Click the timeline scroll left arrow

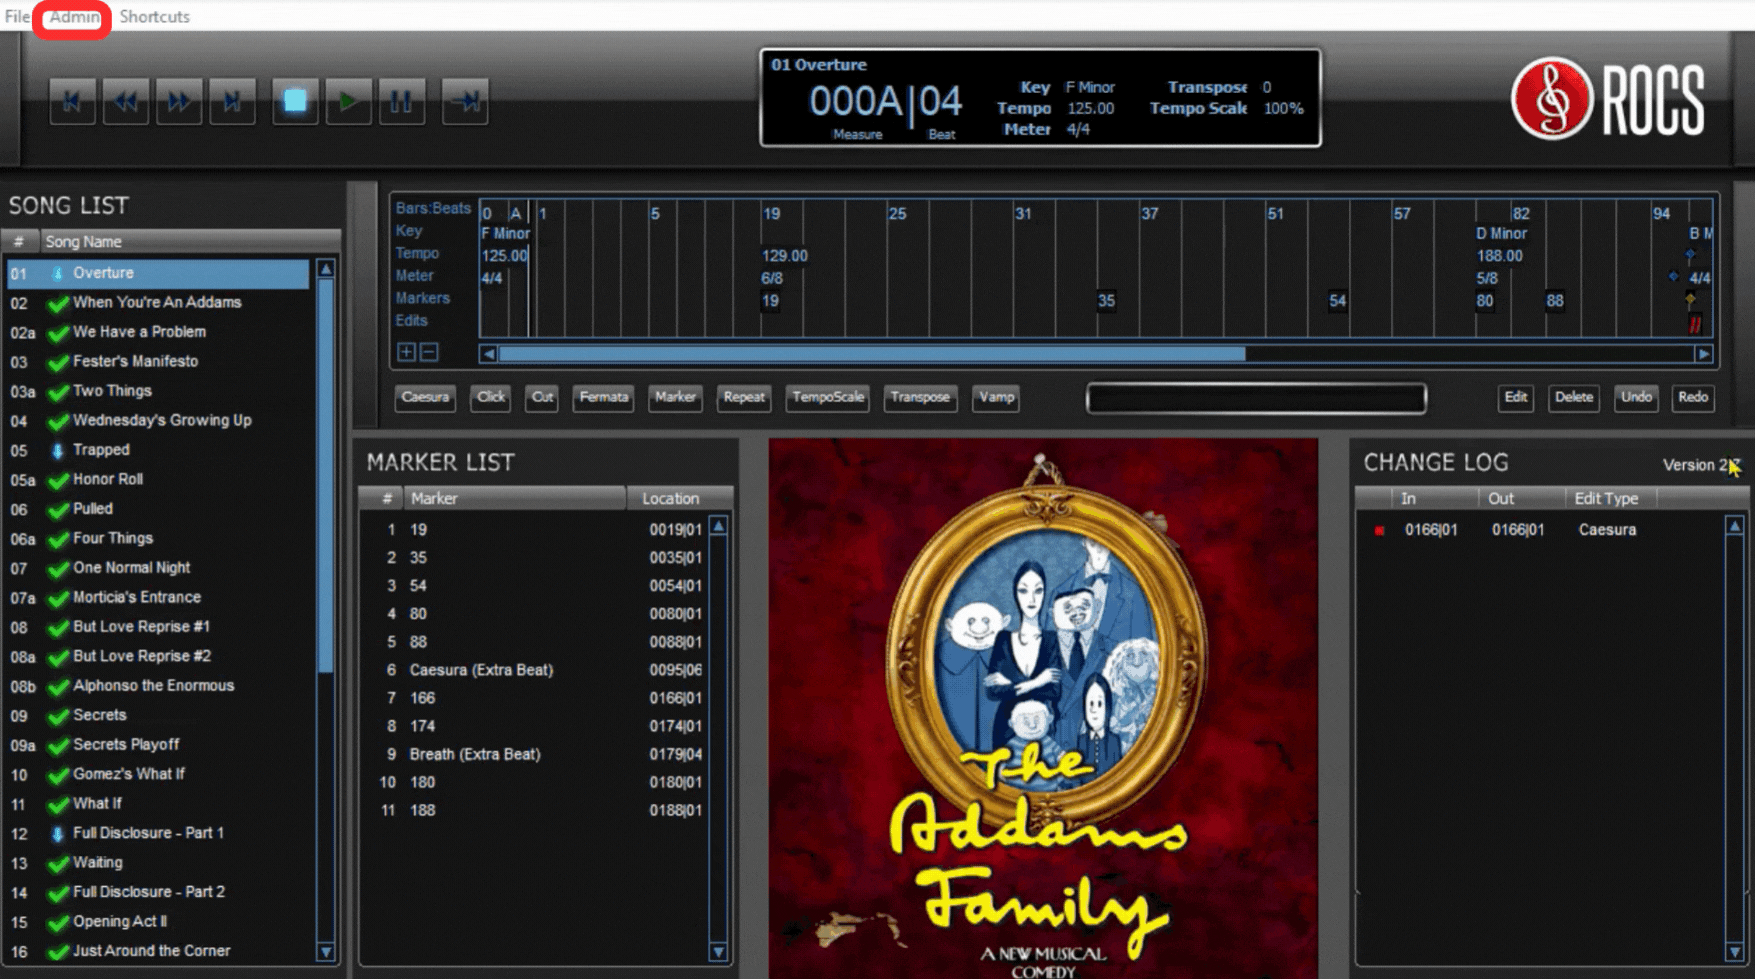(x=488, y=353)
